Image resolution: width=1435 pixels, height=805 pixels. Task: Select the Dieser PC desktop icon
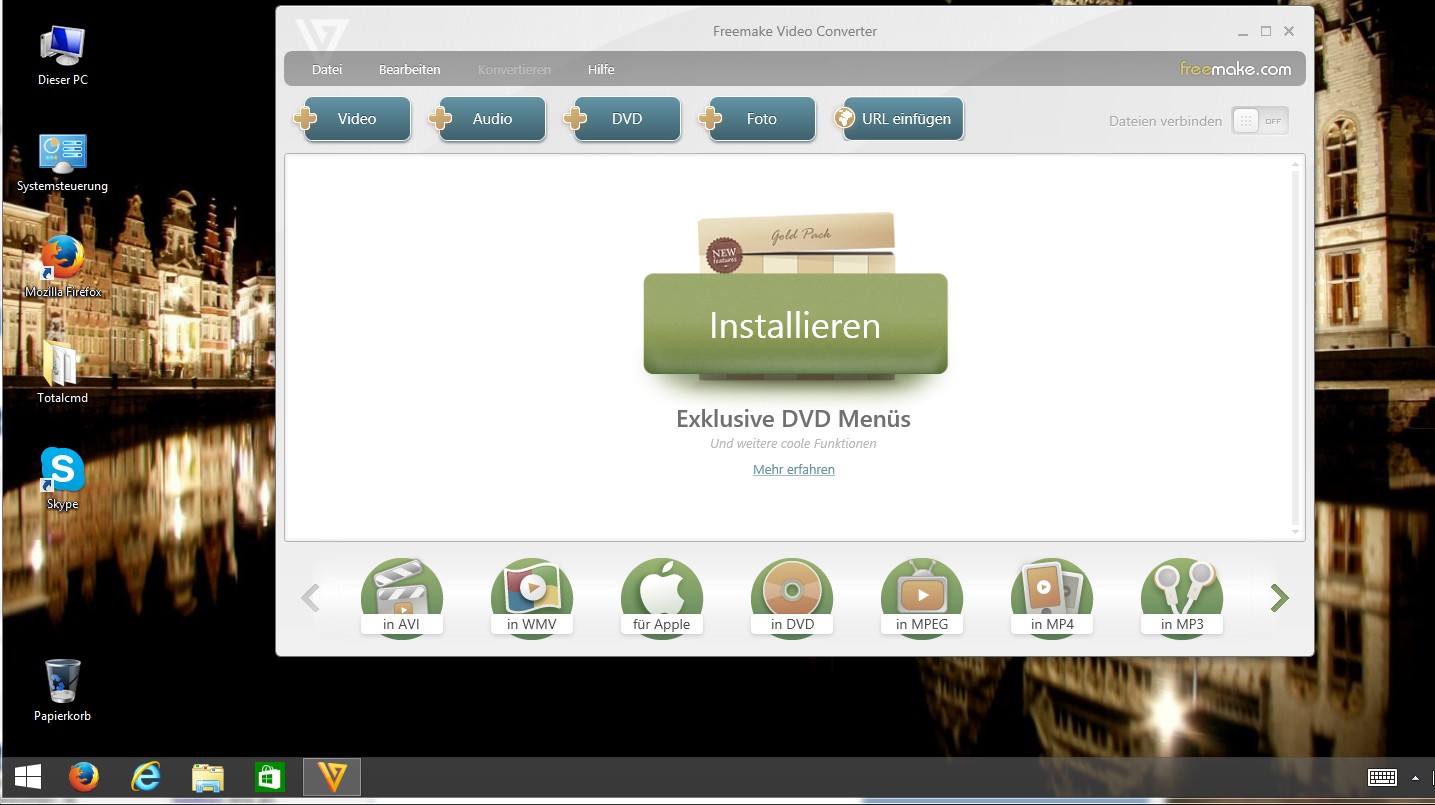pyautogui.click(x=62, y=54)
